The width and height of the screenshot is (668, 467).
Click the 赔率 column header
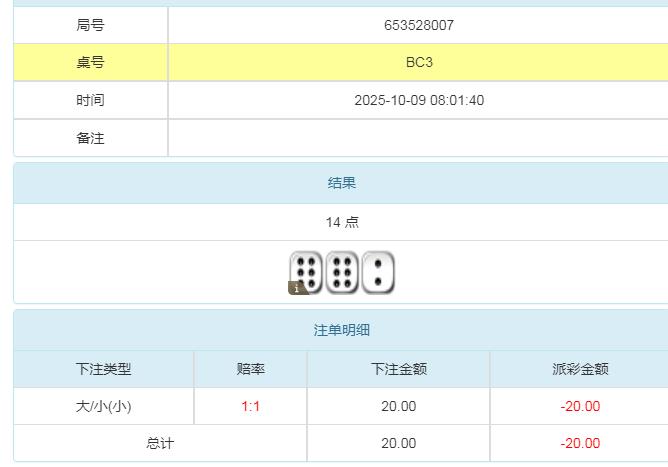[250, 369]
